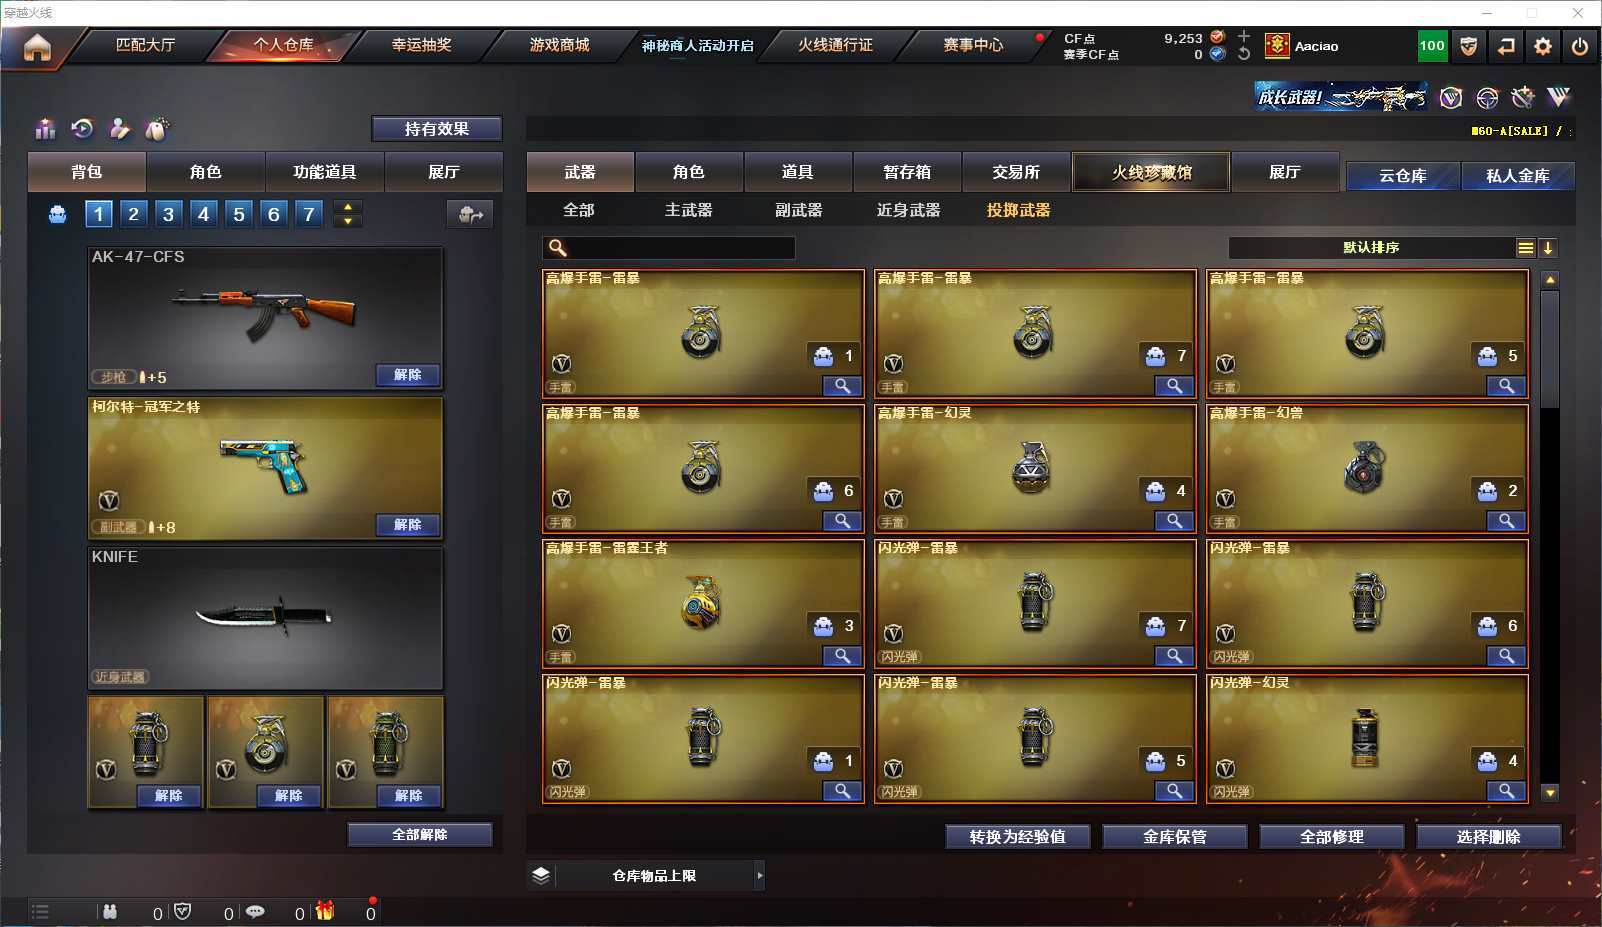1602x927 pixels.
Task: Switch to the 火线珍藏馆 tab
Action: (x=1151, y=172)
